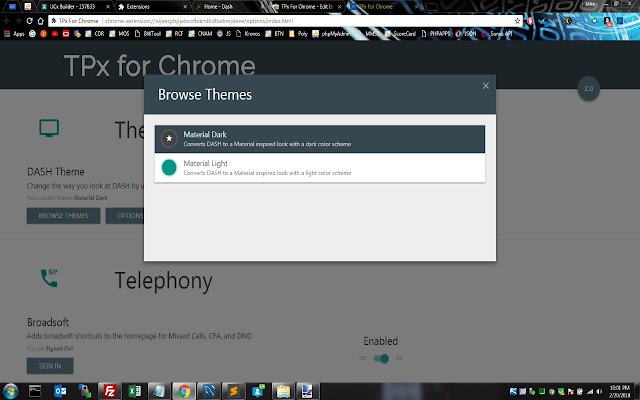Open the JS bookmark
640x400 pixels.
click(x=224, y=34)
